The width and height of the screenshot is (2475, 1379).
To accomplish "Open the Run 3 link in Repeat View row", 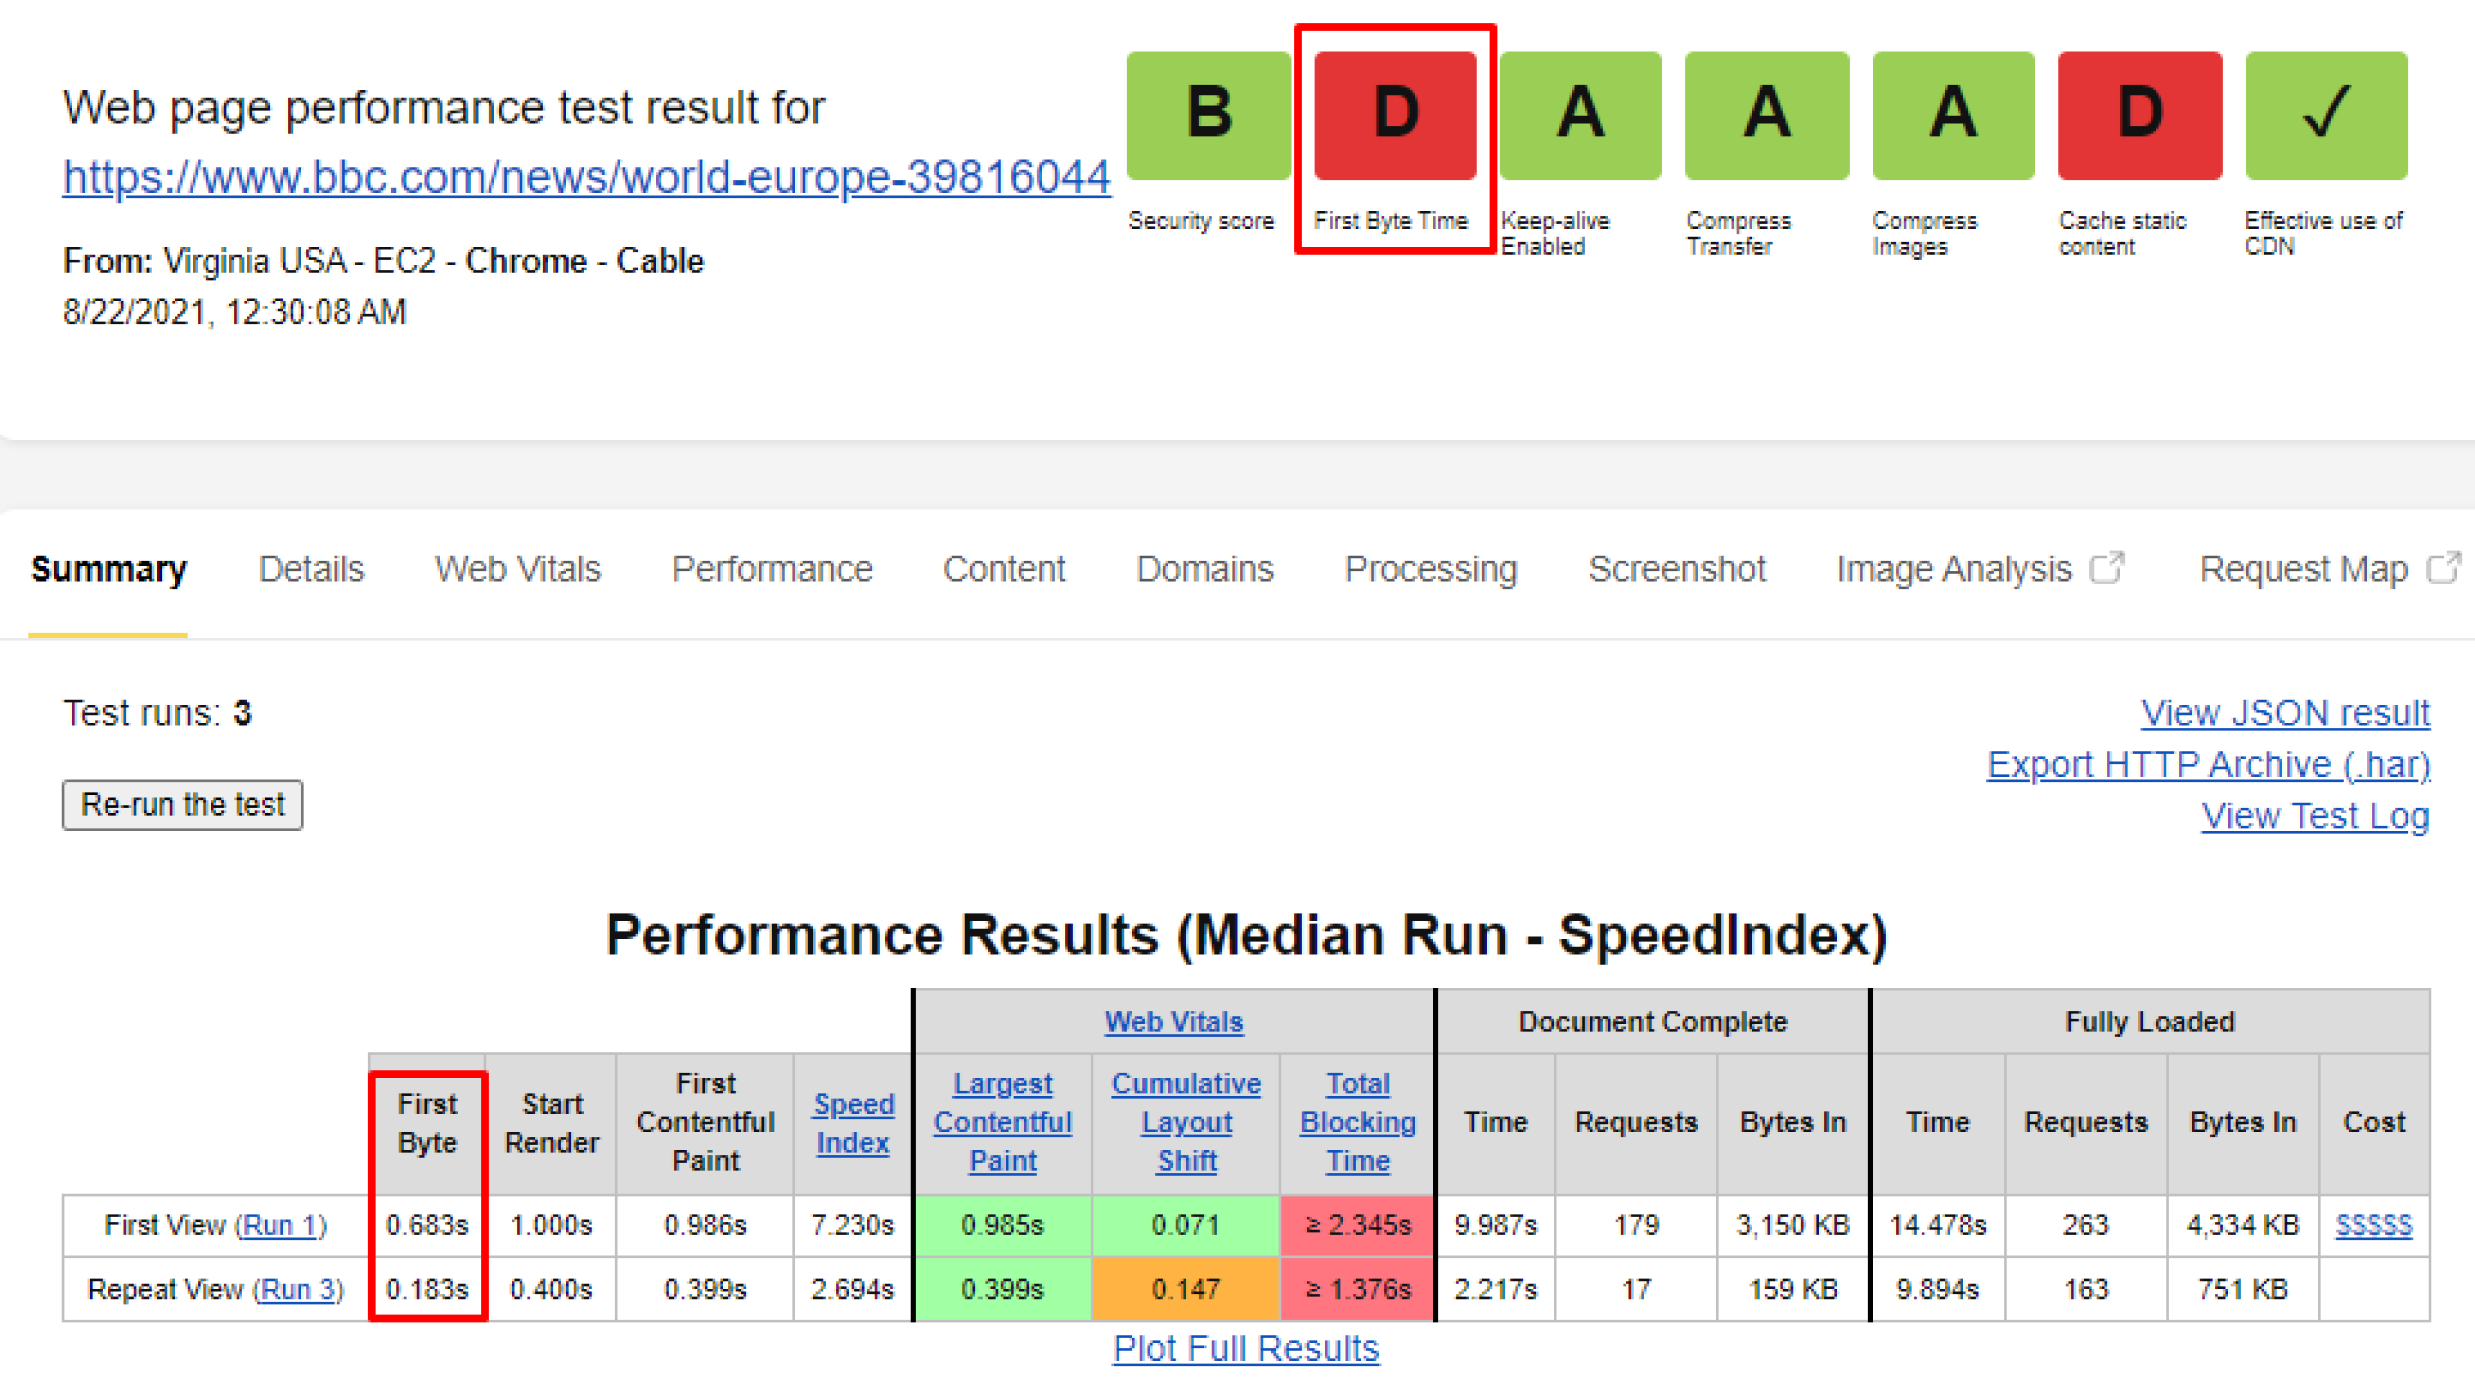I will click(297, 1289).
